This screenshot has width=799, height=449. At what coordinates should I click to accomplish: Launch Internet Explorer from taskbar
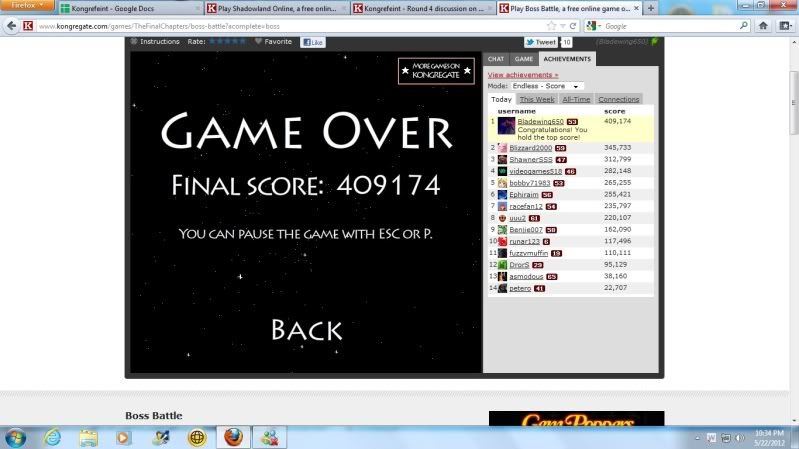pos(52,437)
